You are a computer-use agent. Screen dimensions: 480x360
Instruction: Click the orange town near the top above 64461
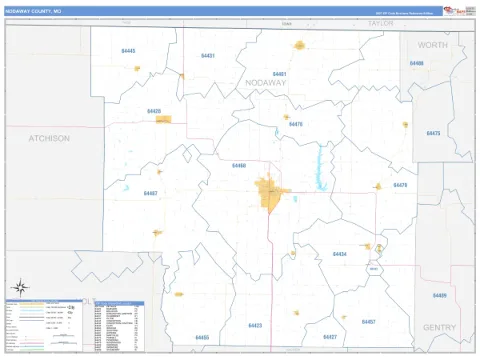pyautogui.click(x=300, y=45)
